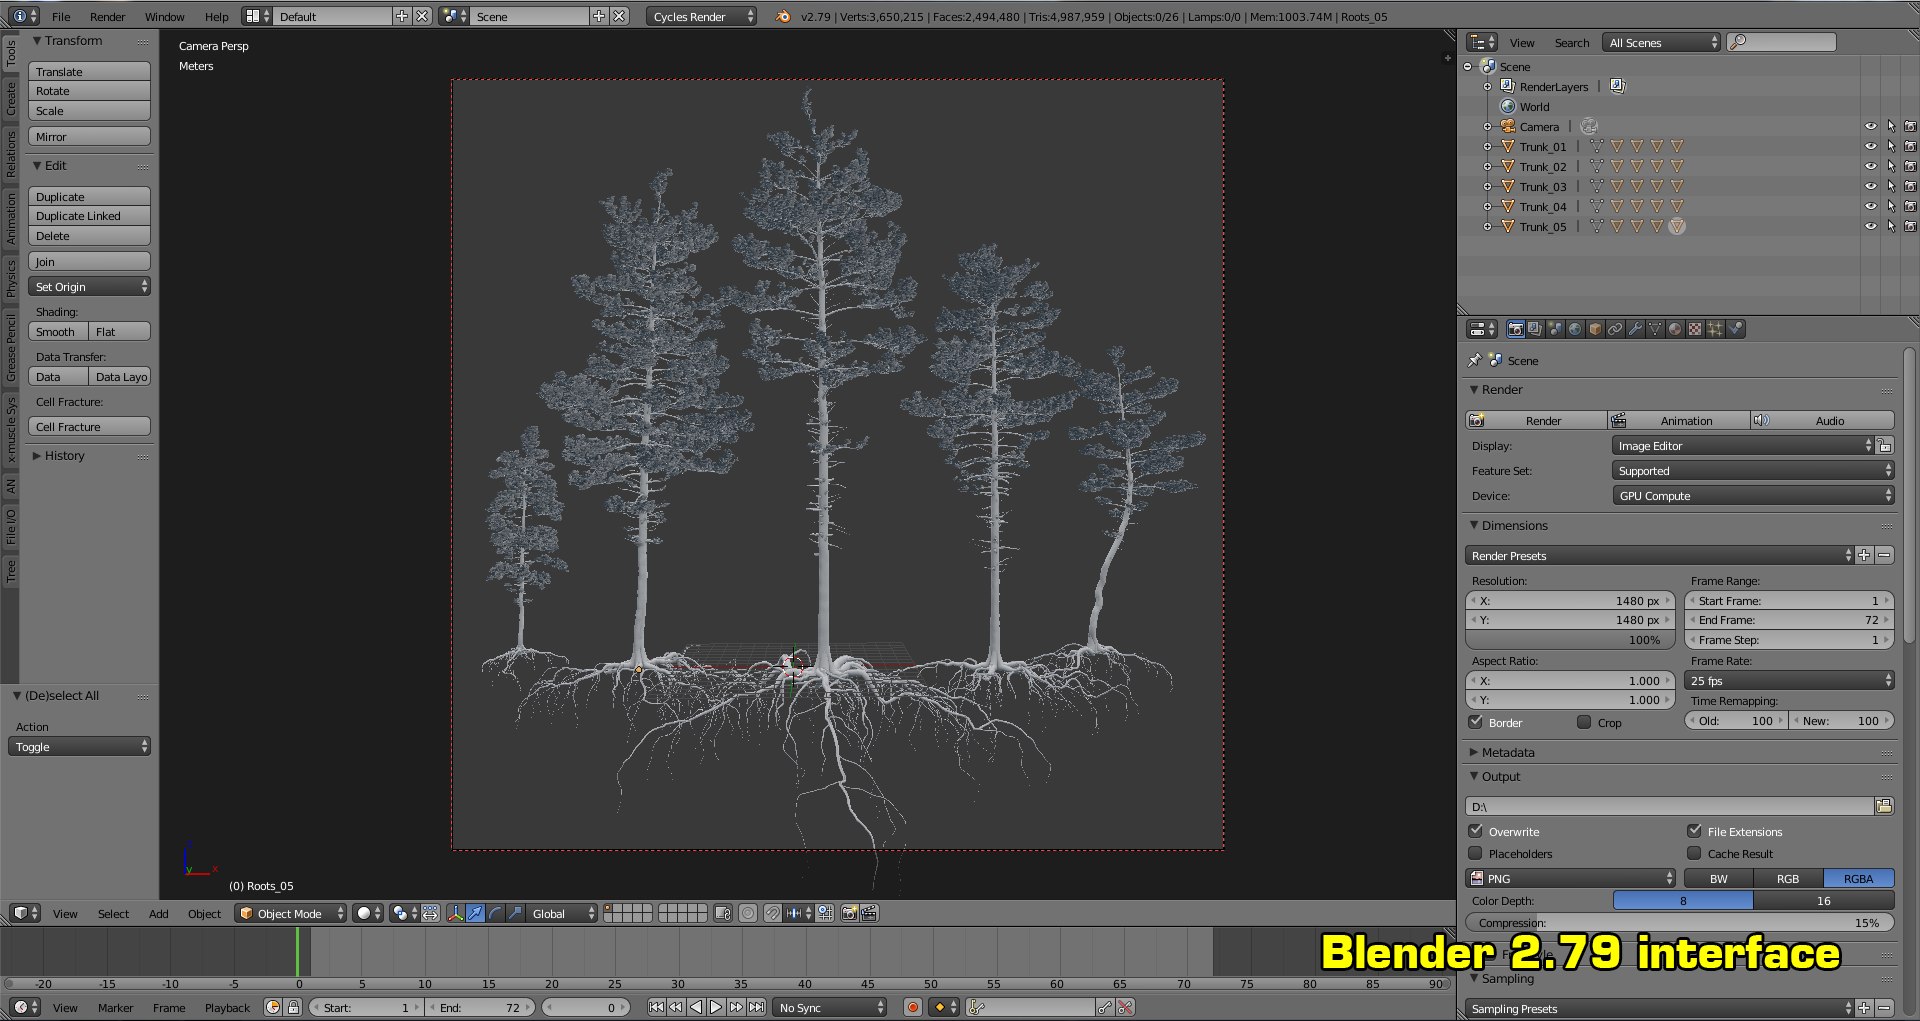Open the timeline Marker menu
The width and height of the screenshot is (1920, 1021).
[115, 1007]
